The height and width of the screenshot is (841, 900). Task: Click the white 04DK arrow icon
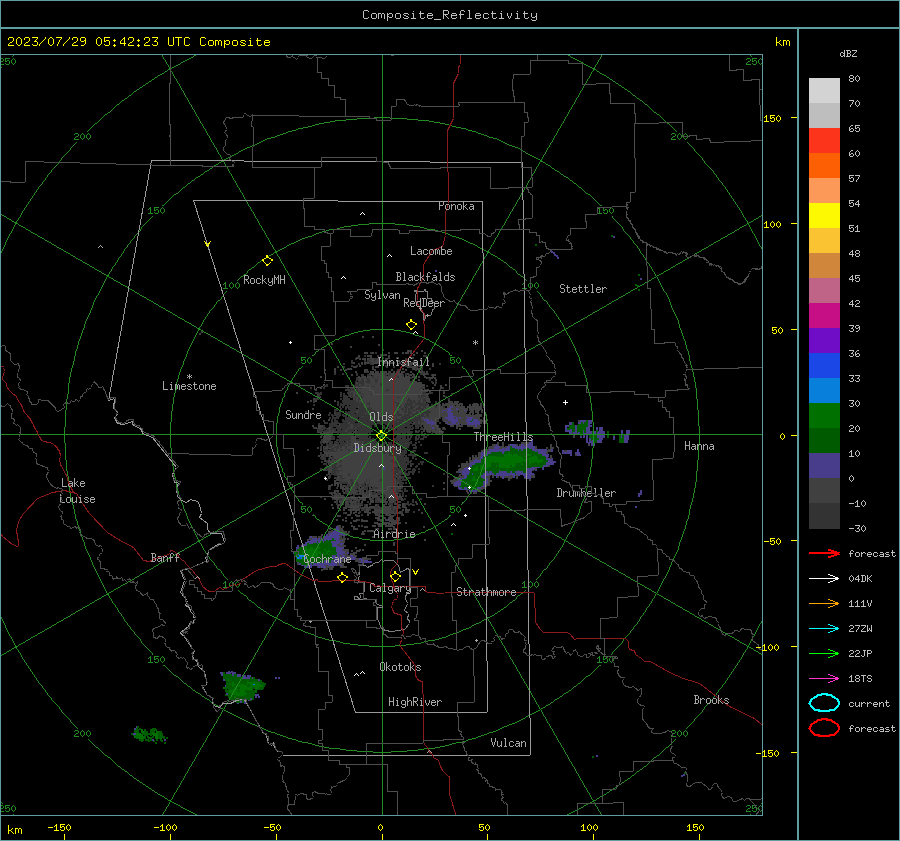pos(824,579)
